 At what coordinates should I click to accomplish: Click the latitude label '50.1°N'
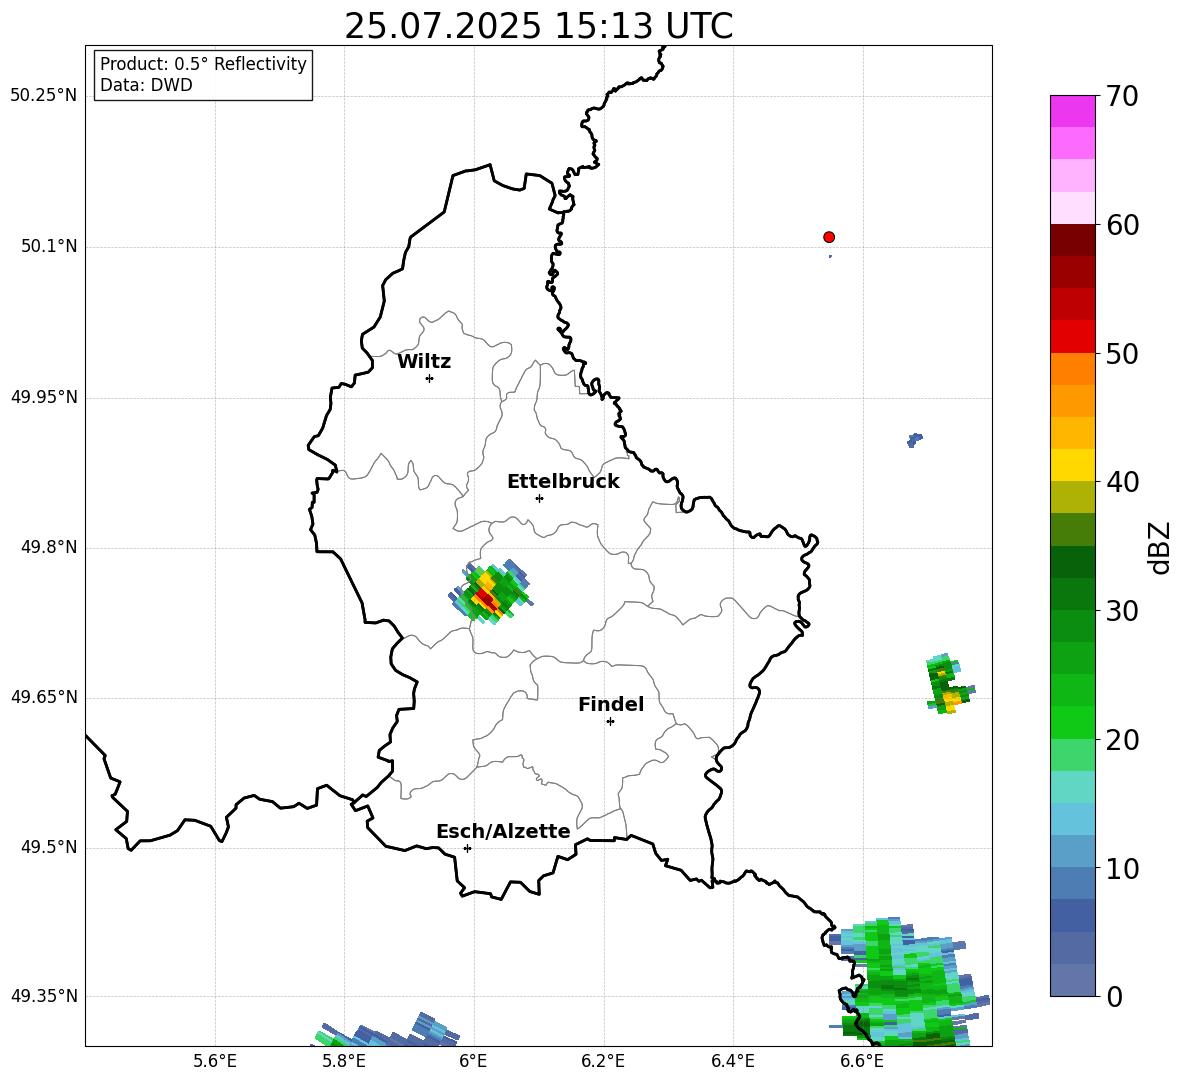pyautogui.click(x=49, y=247)
